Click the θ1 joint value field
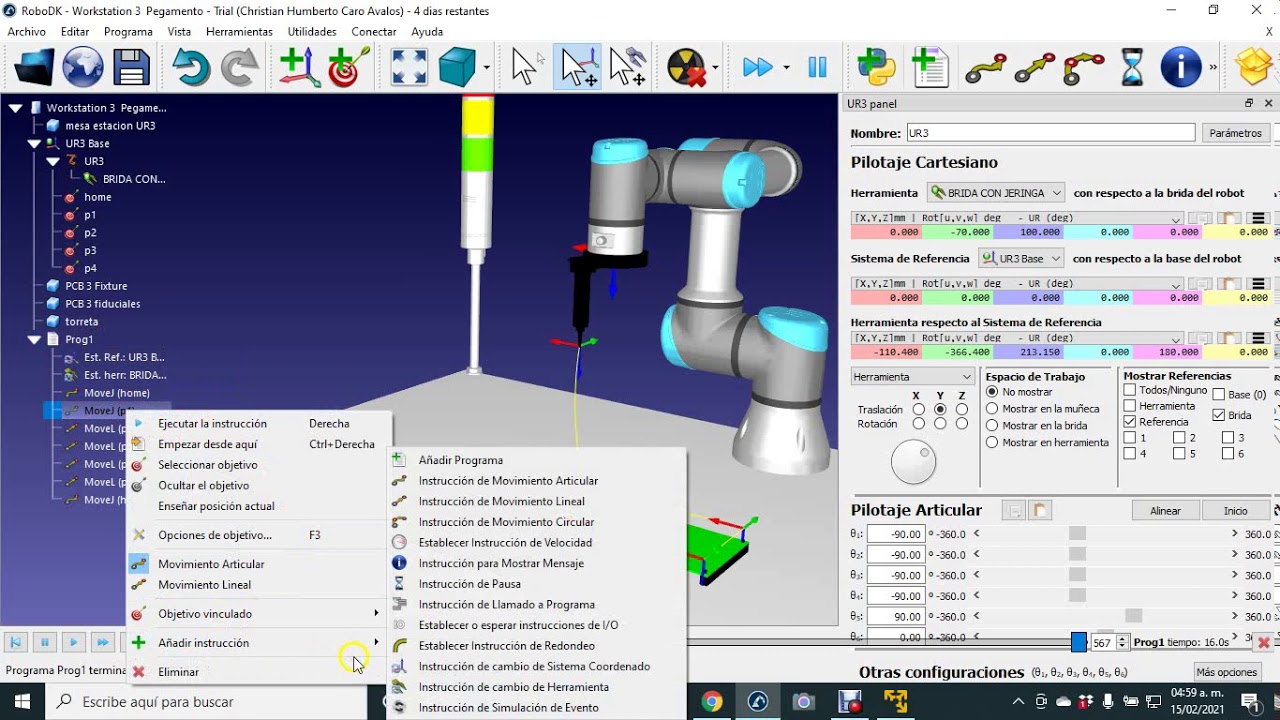Viewport: 1280px width, 720px height. tap(894, 534)
